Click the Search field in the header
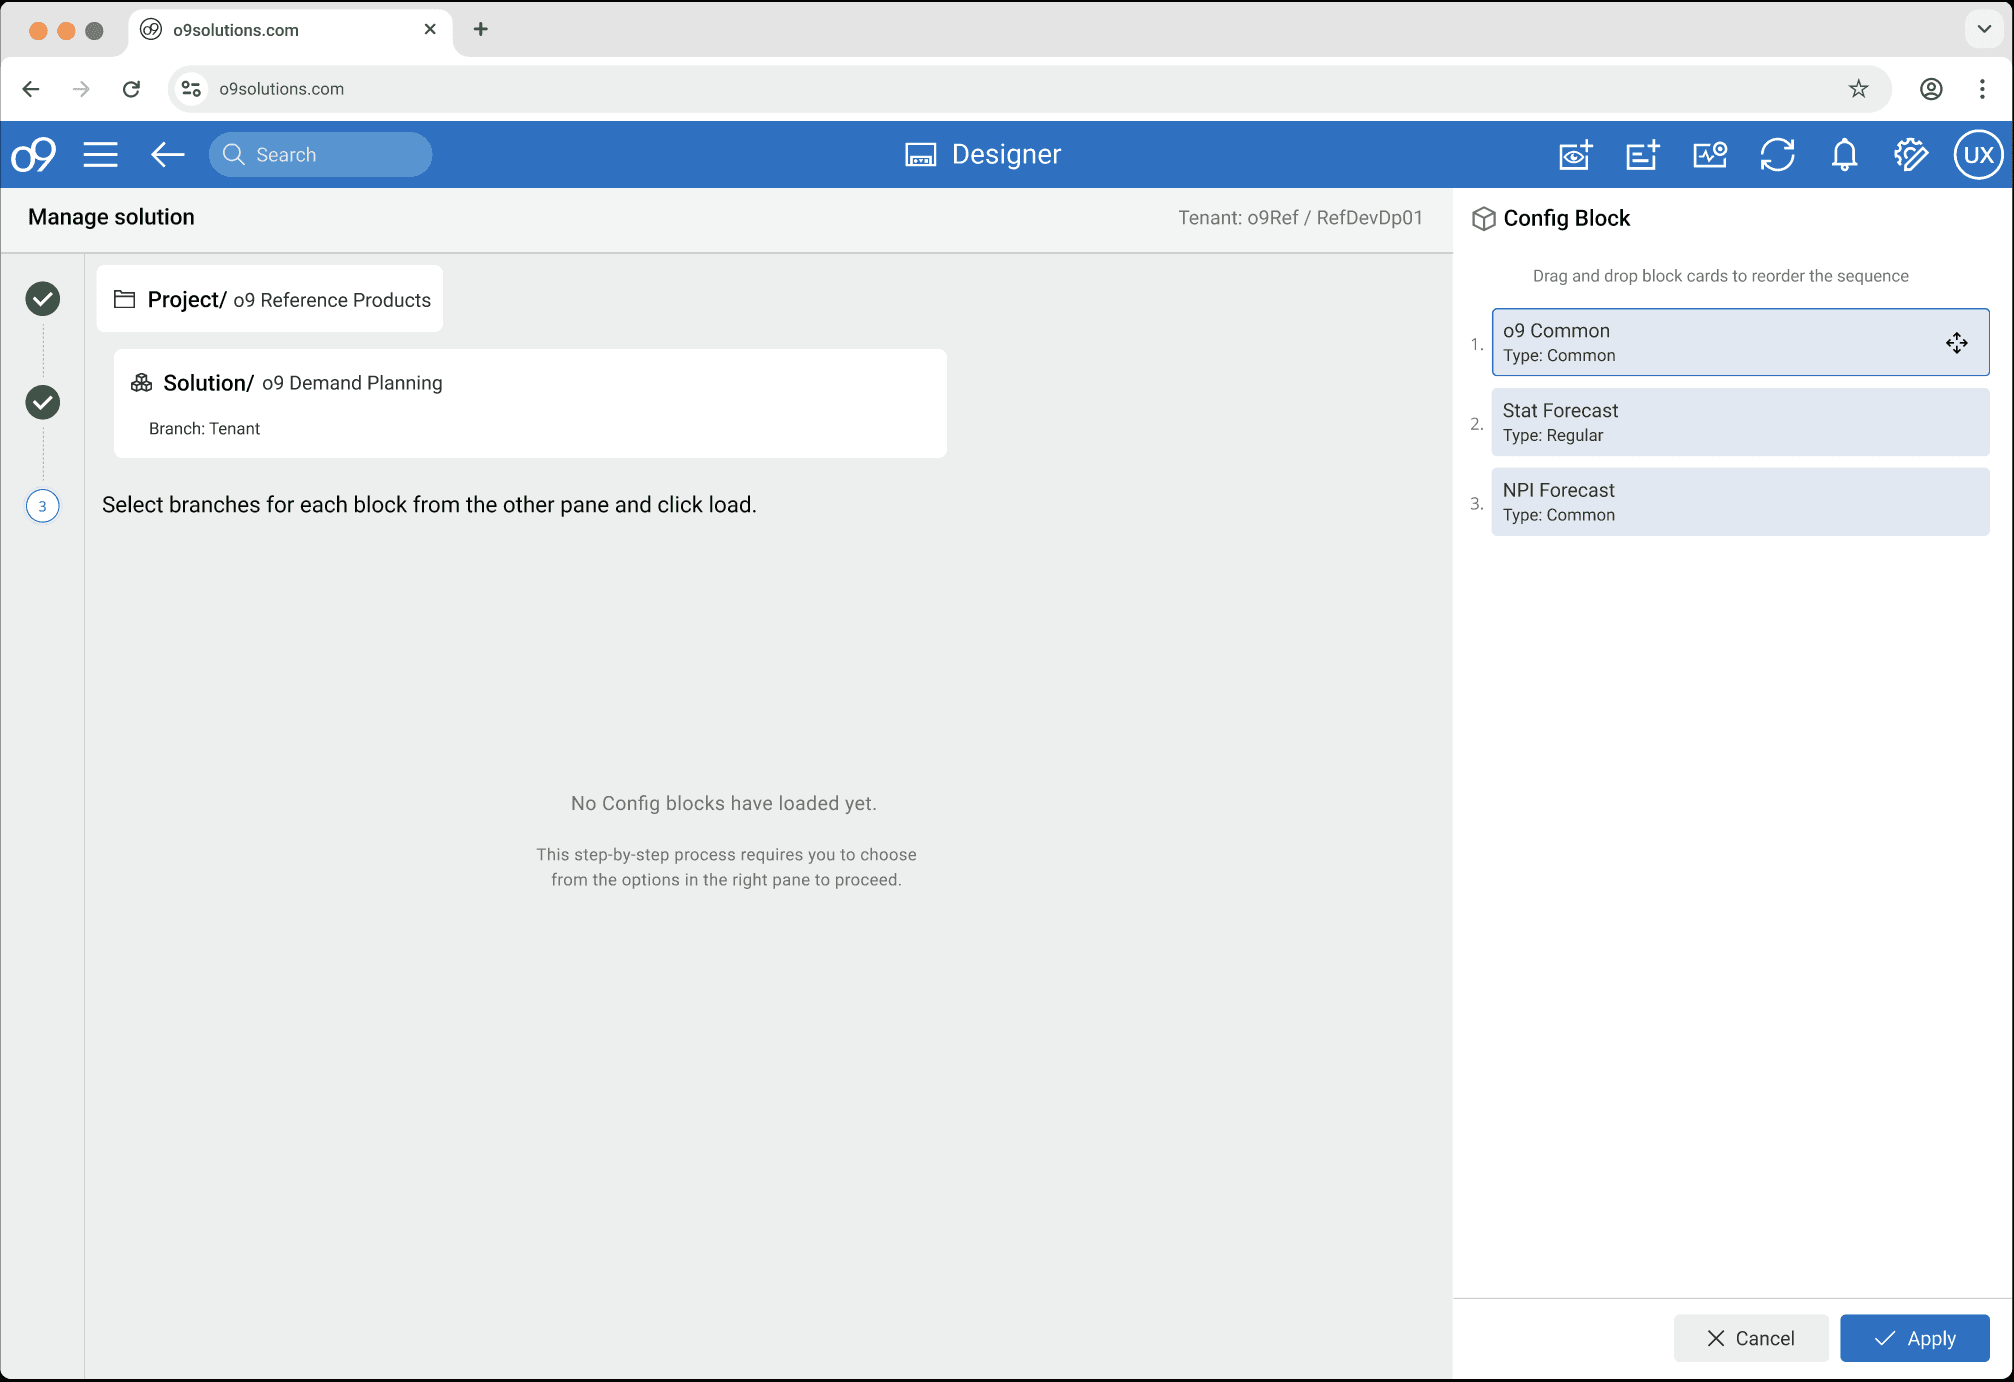This screenshot has height=1382, width=2014. [320, 155]
